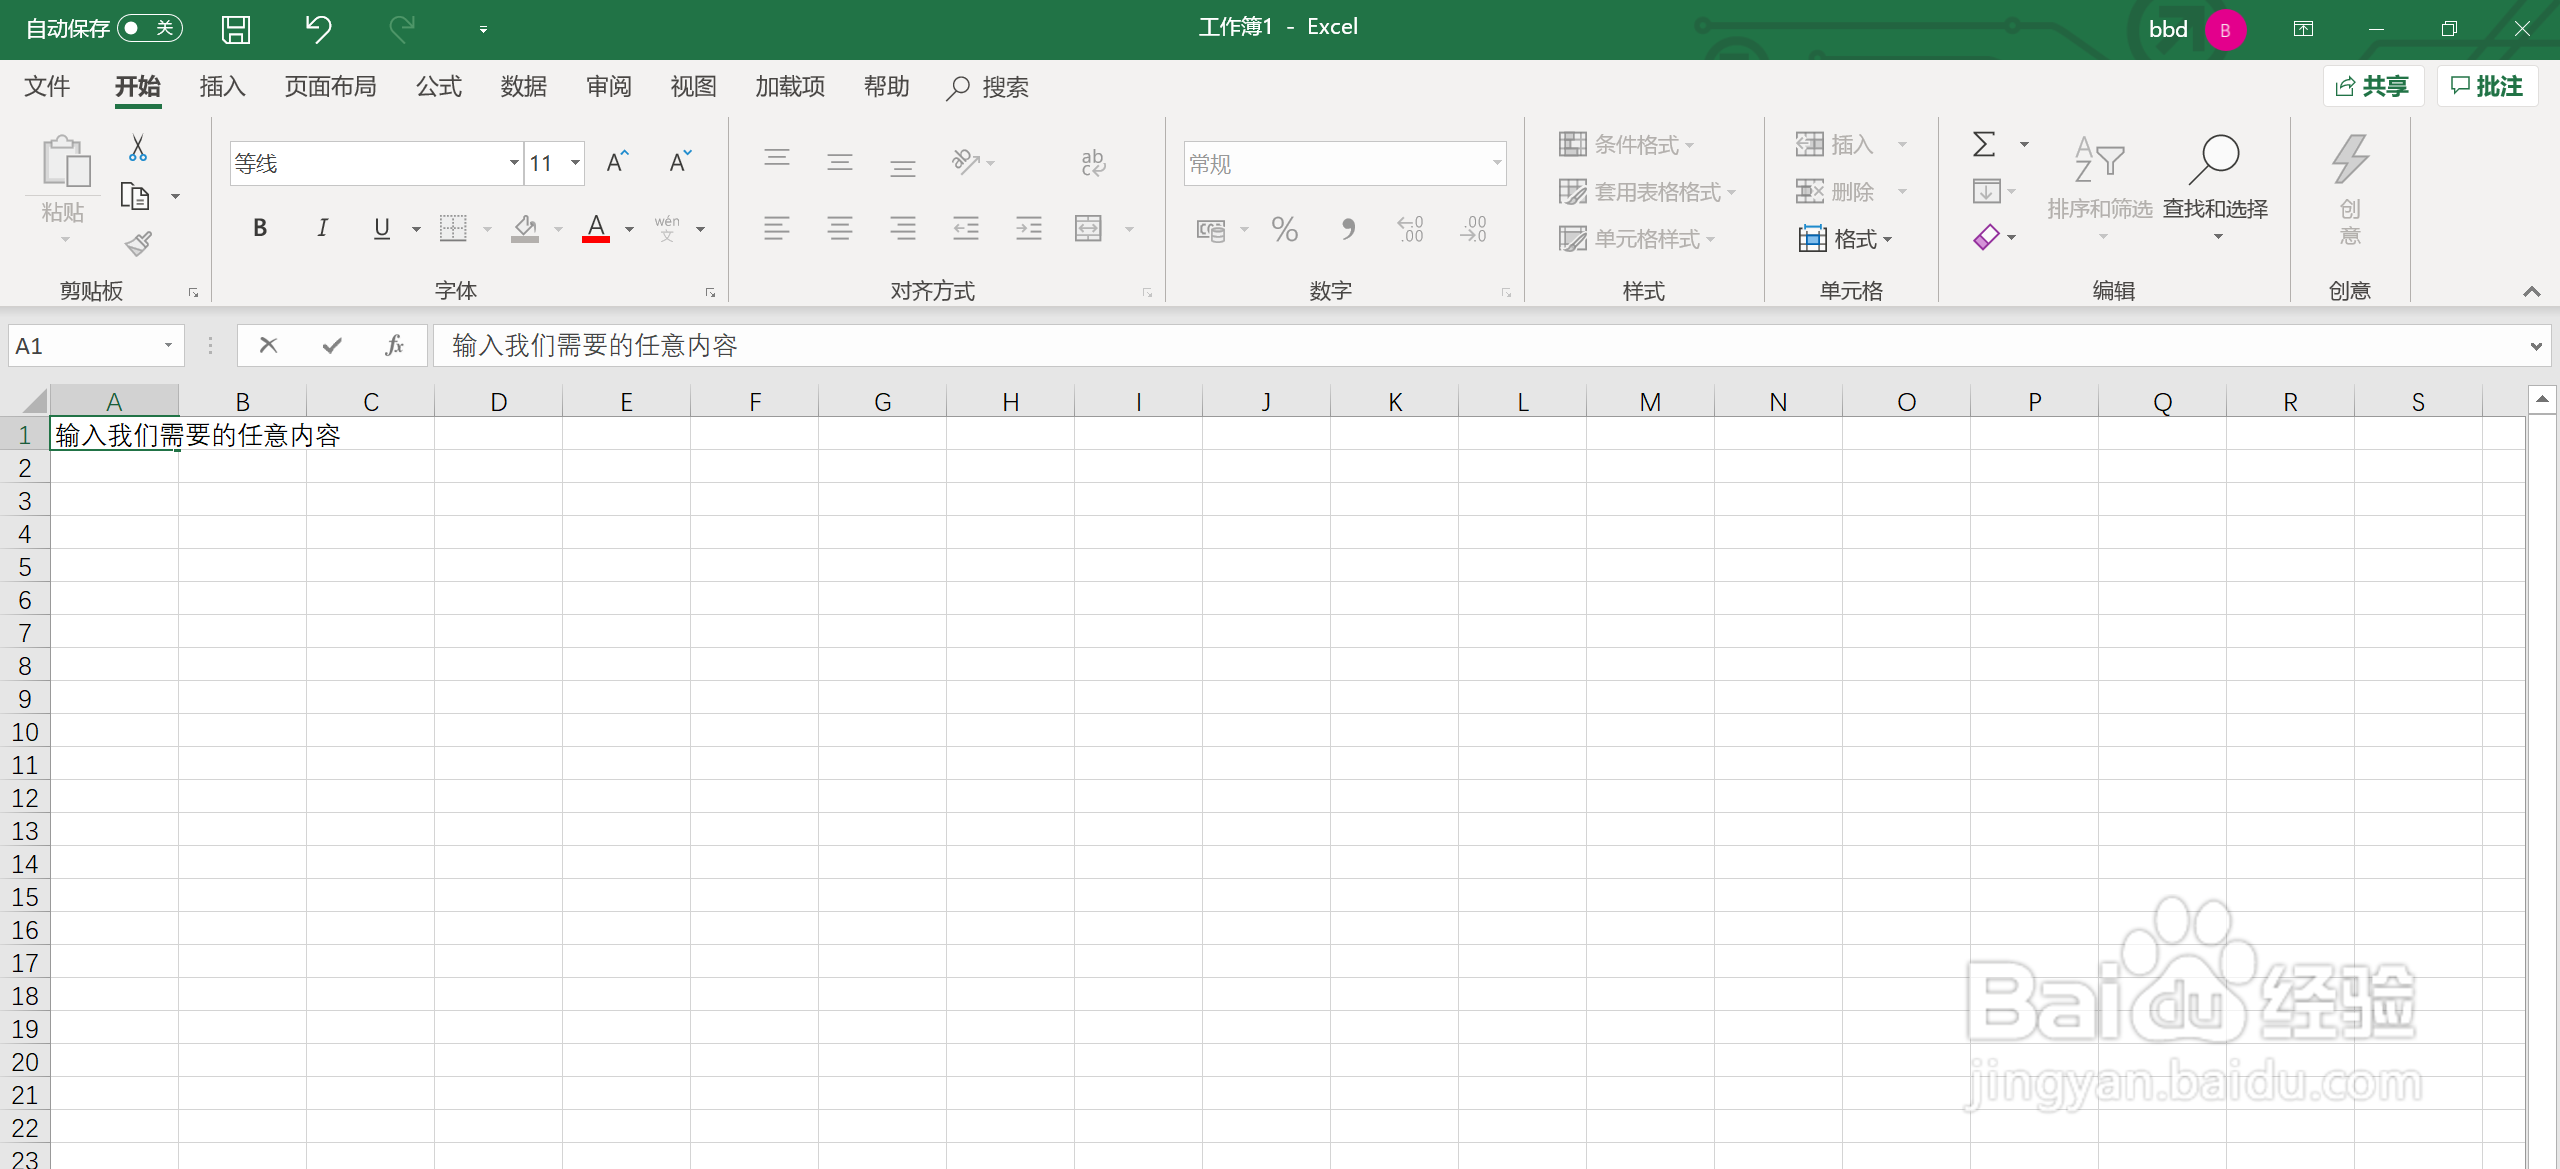Toggle the AutoSave switch

click(x=150, y=28)
